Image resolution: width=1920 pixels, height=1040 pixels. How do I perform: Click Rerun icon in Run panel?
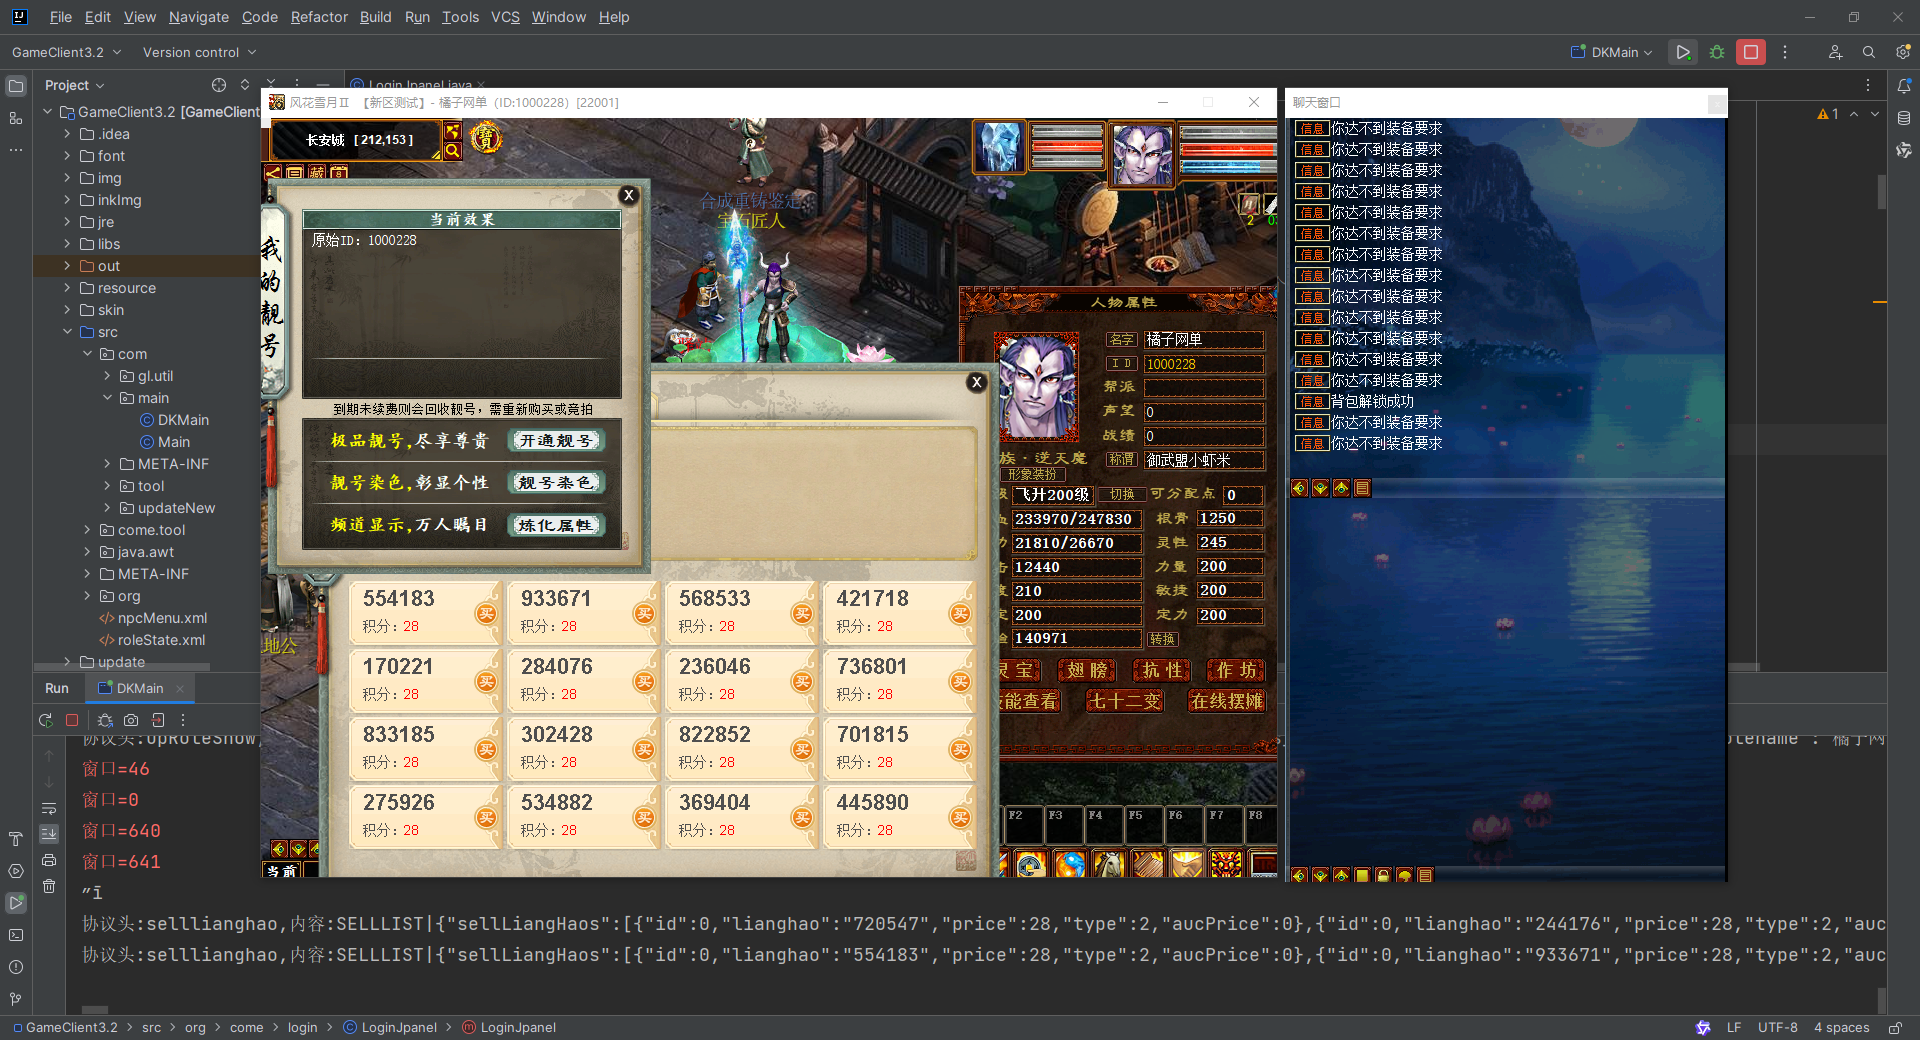46,720
